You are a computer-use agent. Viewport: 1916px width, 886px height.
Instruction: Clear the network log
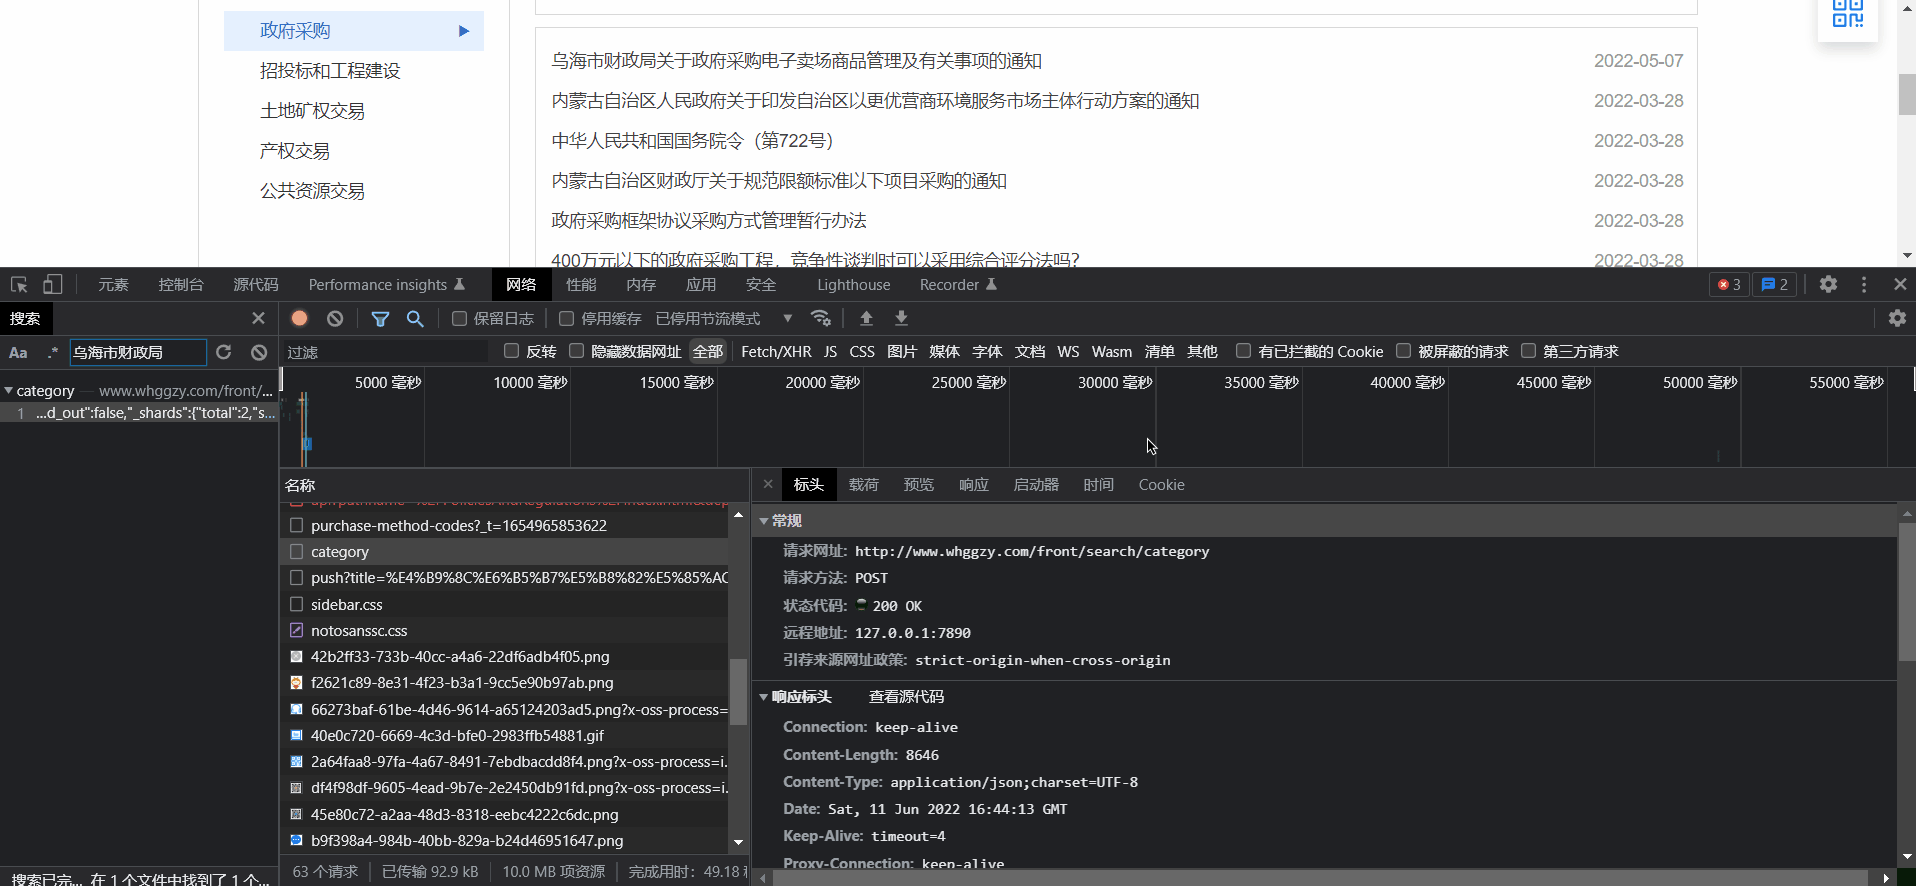335,318
